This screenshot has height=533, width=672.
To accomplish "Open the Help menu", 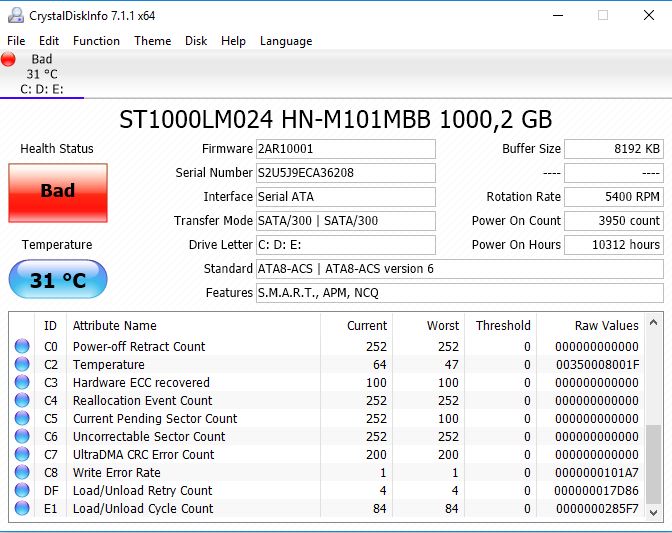I will click(x=233, y=41).
